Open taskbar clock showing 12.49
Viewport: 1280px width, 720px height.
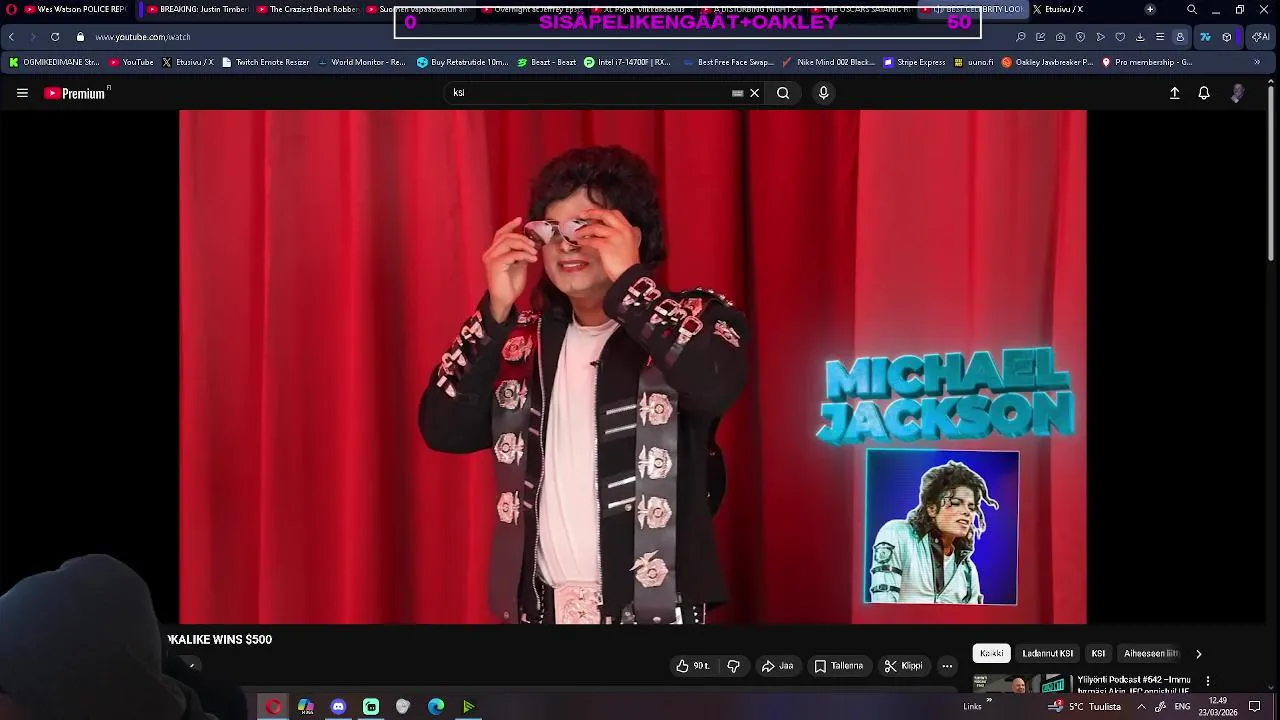[x=1218, y=706]
